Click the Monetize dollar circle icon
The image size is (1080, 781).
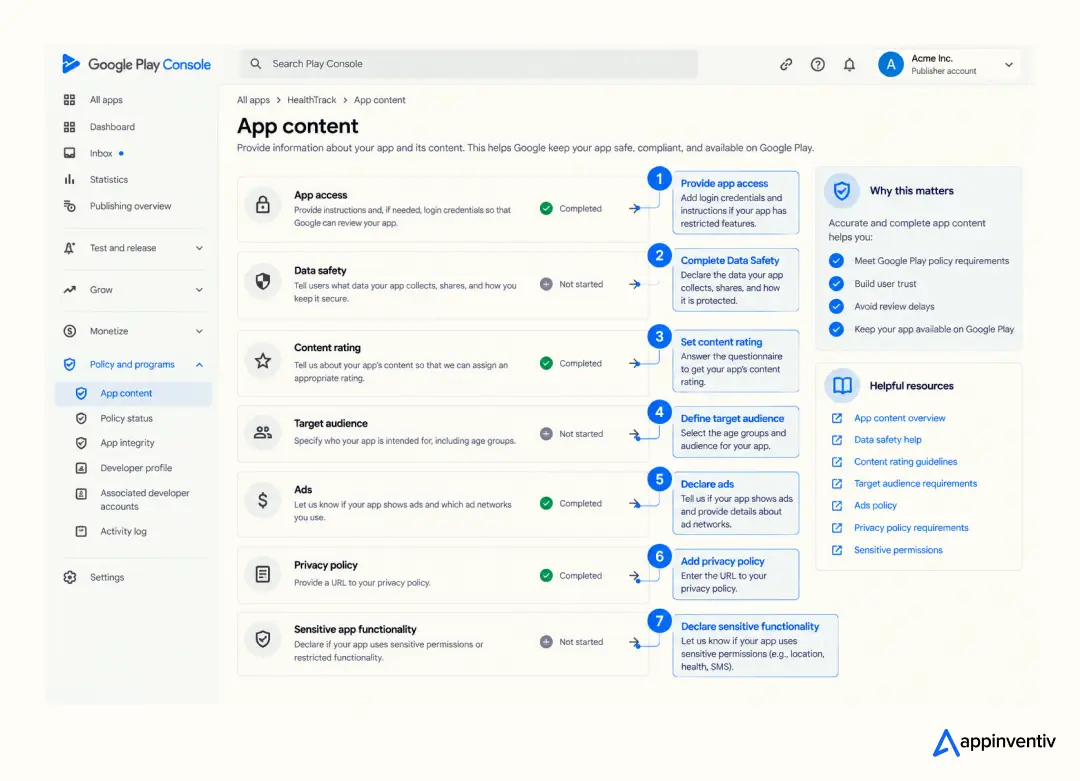(x=70, y=331)
